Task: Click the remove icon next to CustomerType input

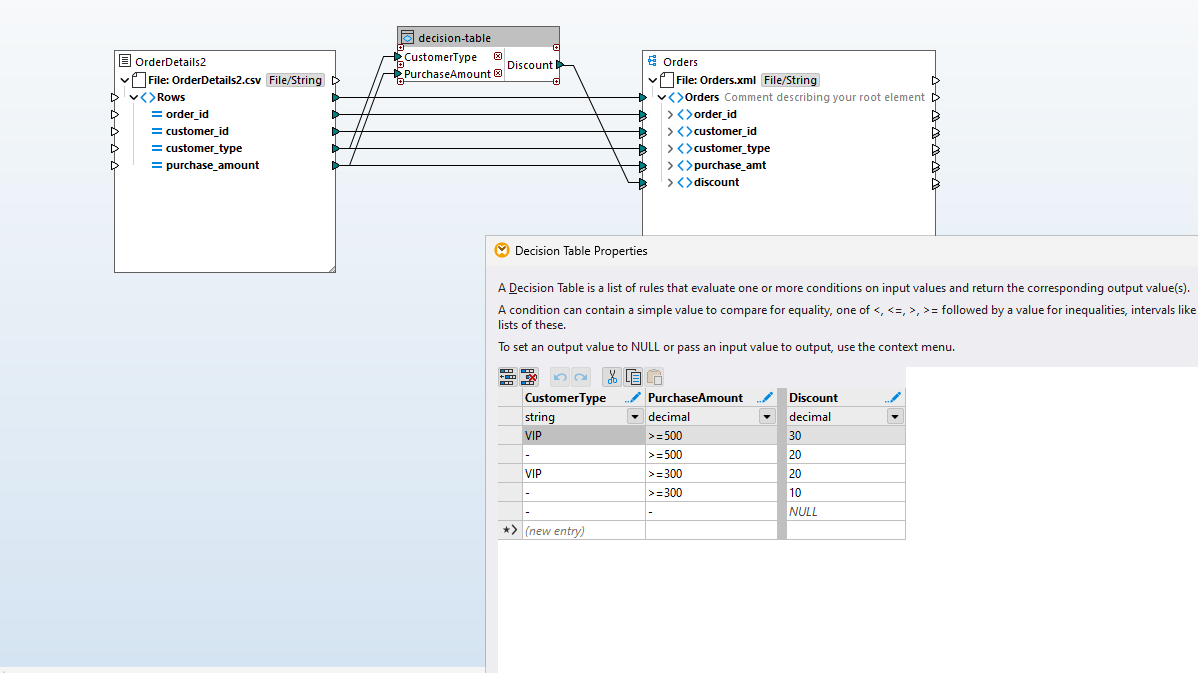Action: (498, 56)
